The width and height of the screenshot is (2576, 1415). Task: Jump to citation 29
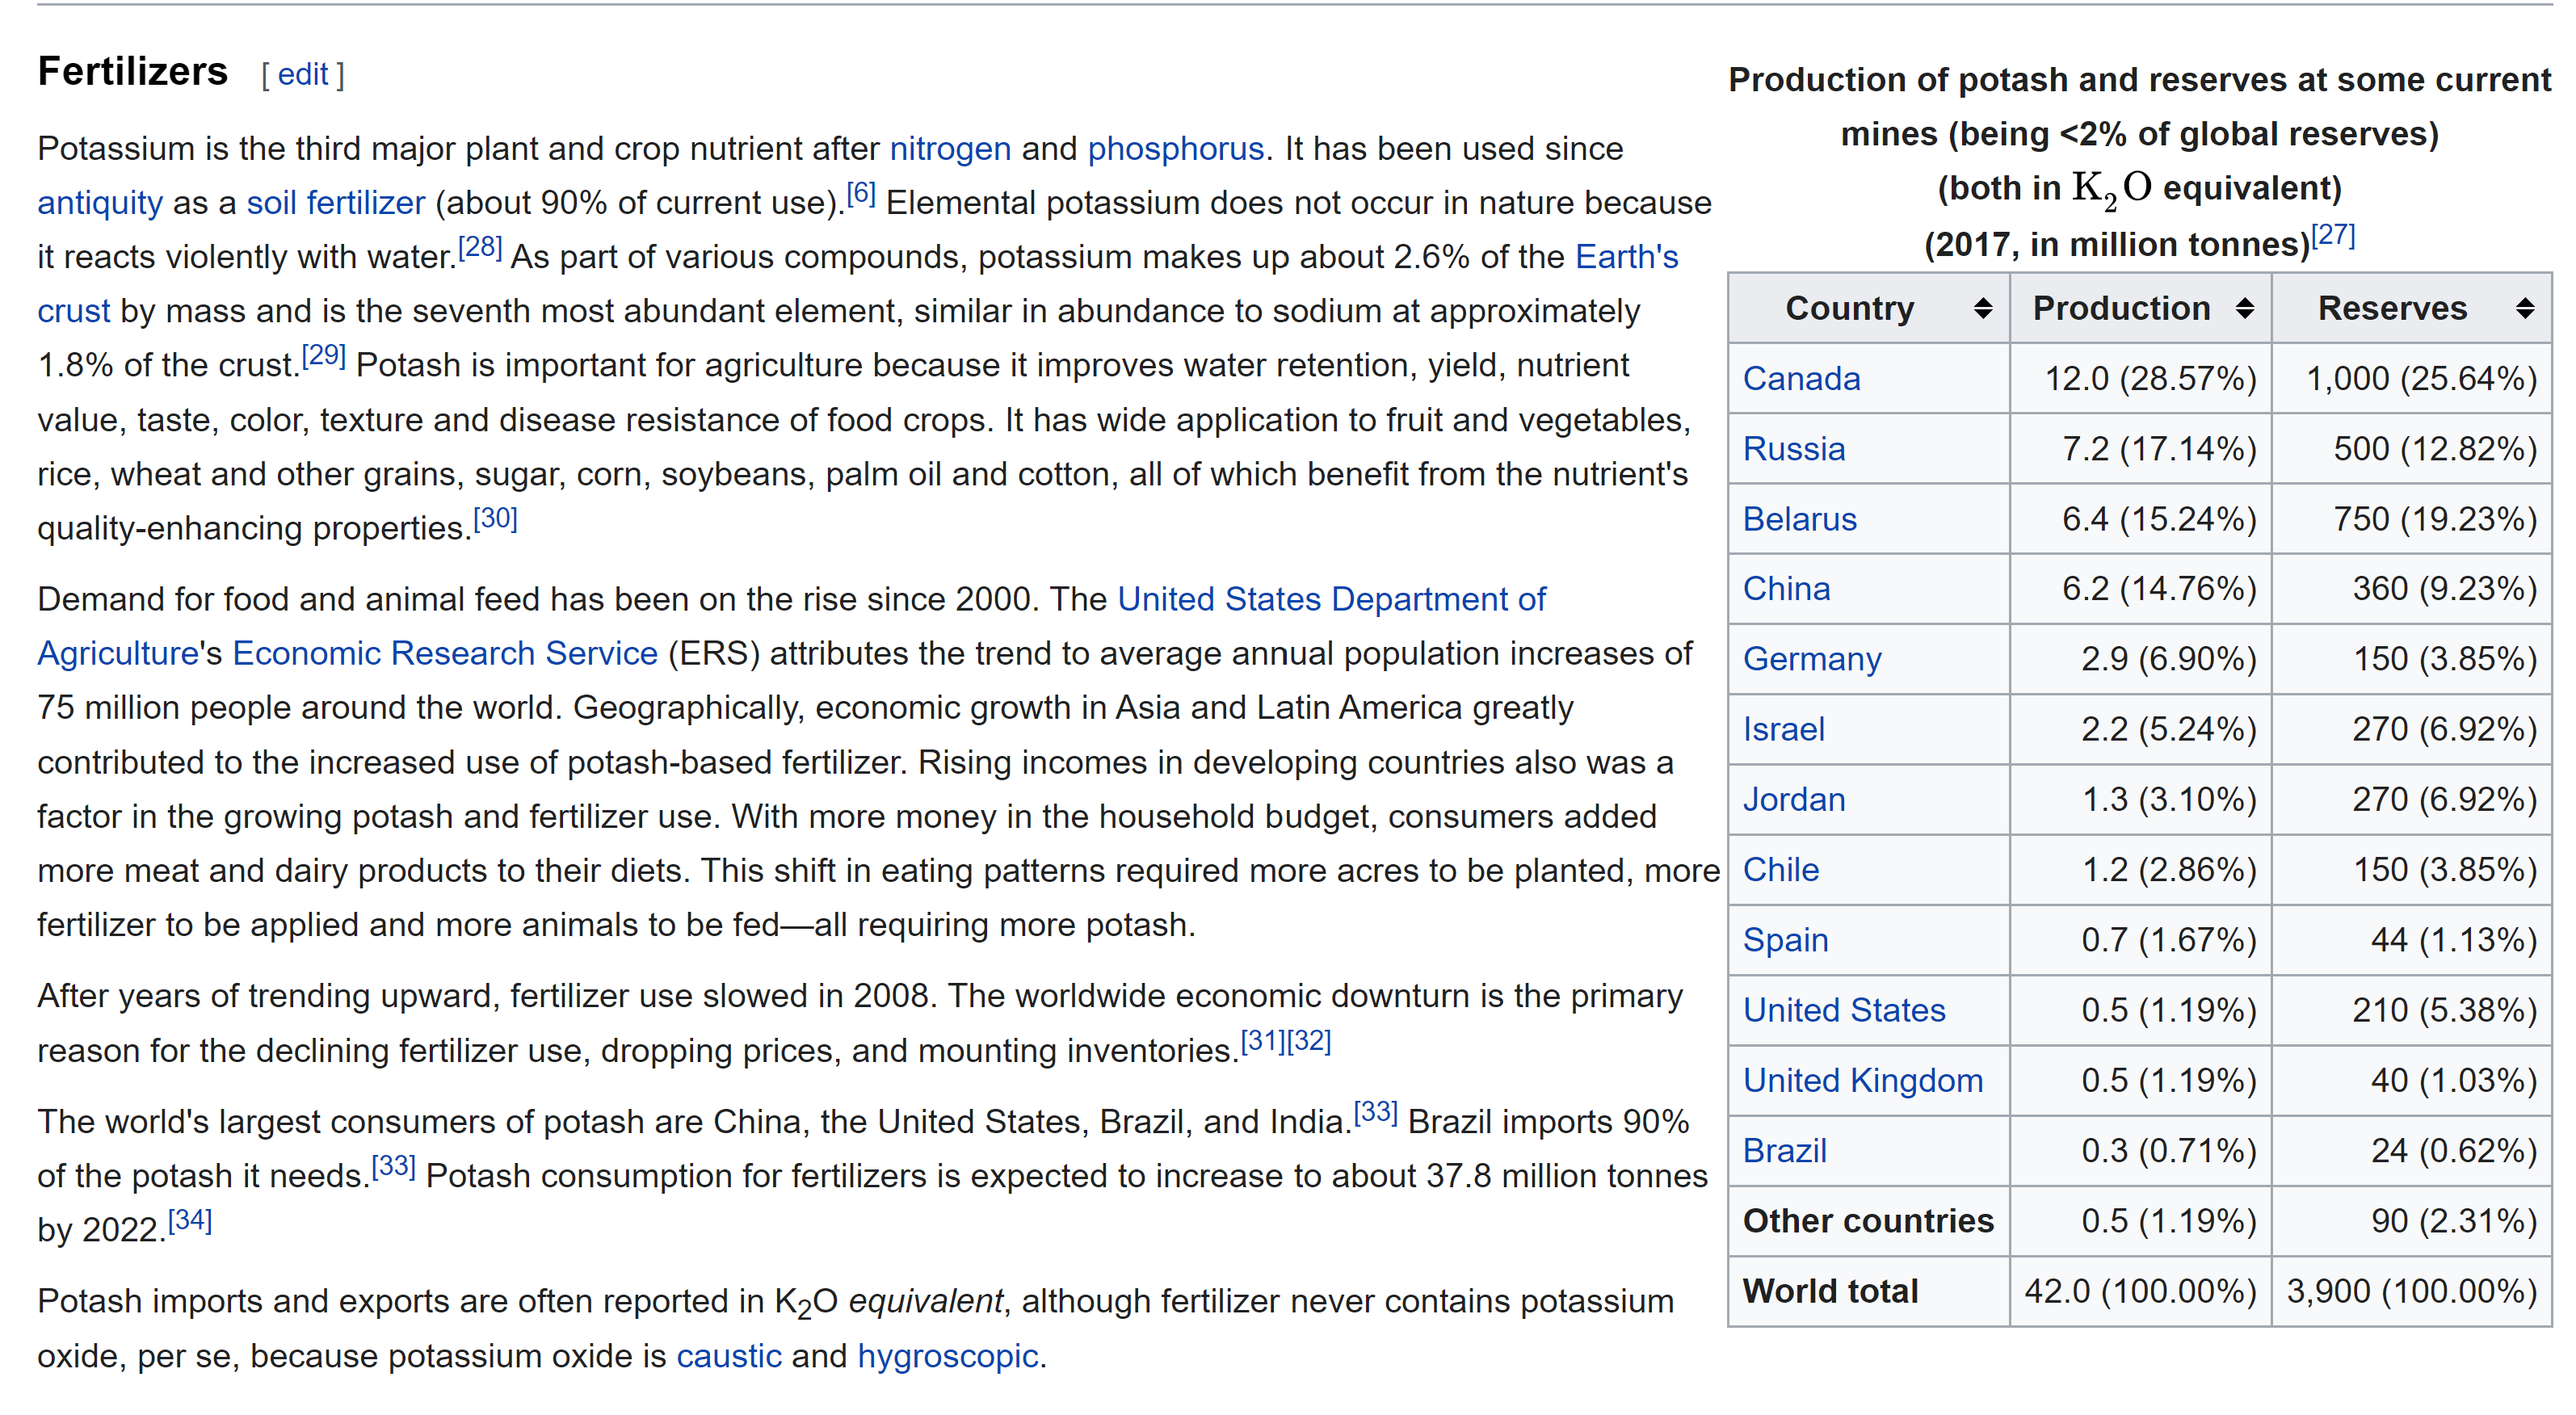tap(323, 355)
